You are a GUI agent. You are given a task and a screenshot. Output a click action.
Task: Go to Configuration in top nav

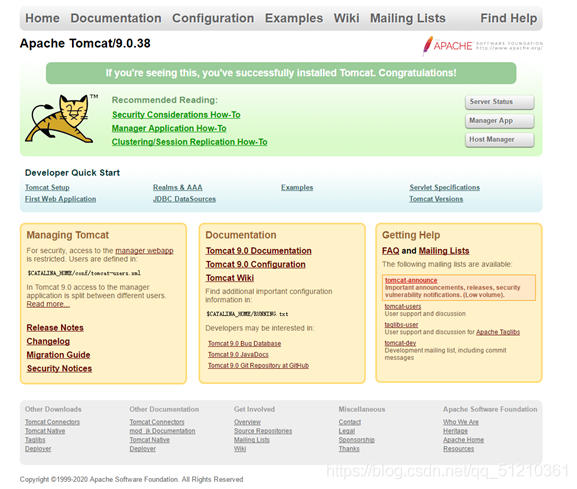[x=213, y=18]
